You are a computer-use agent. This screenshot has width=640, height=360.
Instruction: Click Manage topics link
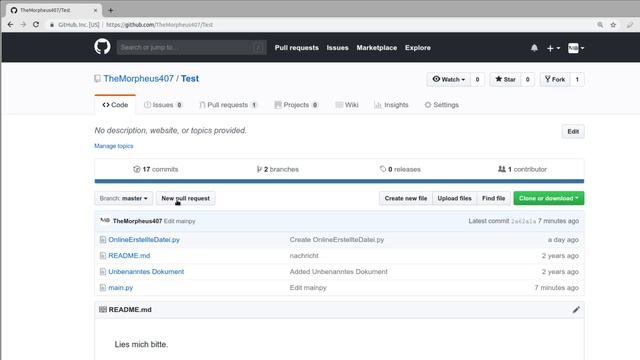pyautogui.click(x=114, y=146)
